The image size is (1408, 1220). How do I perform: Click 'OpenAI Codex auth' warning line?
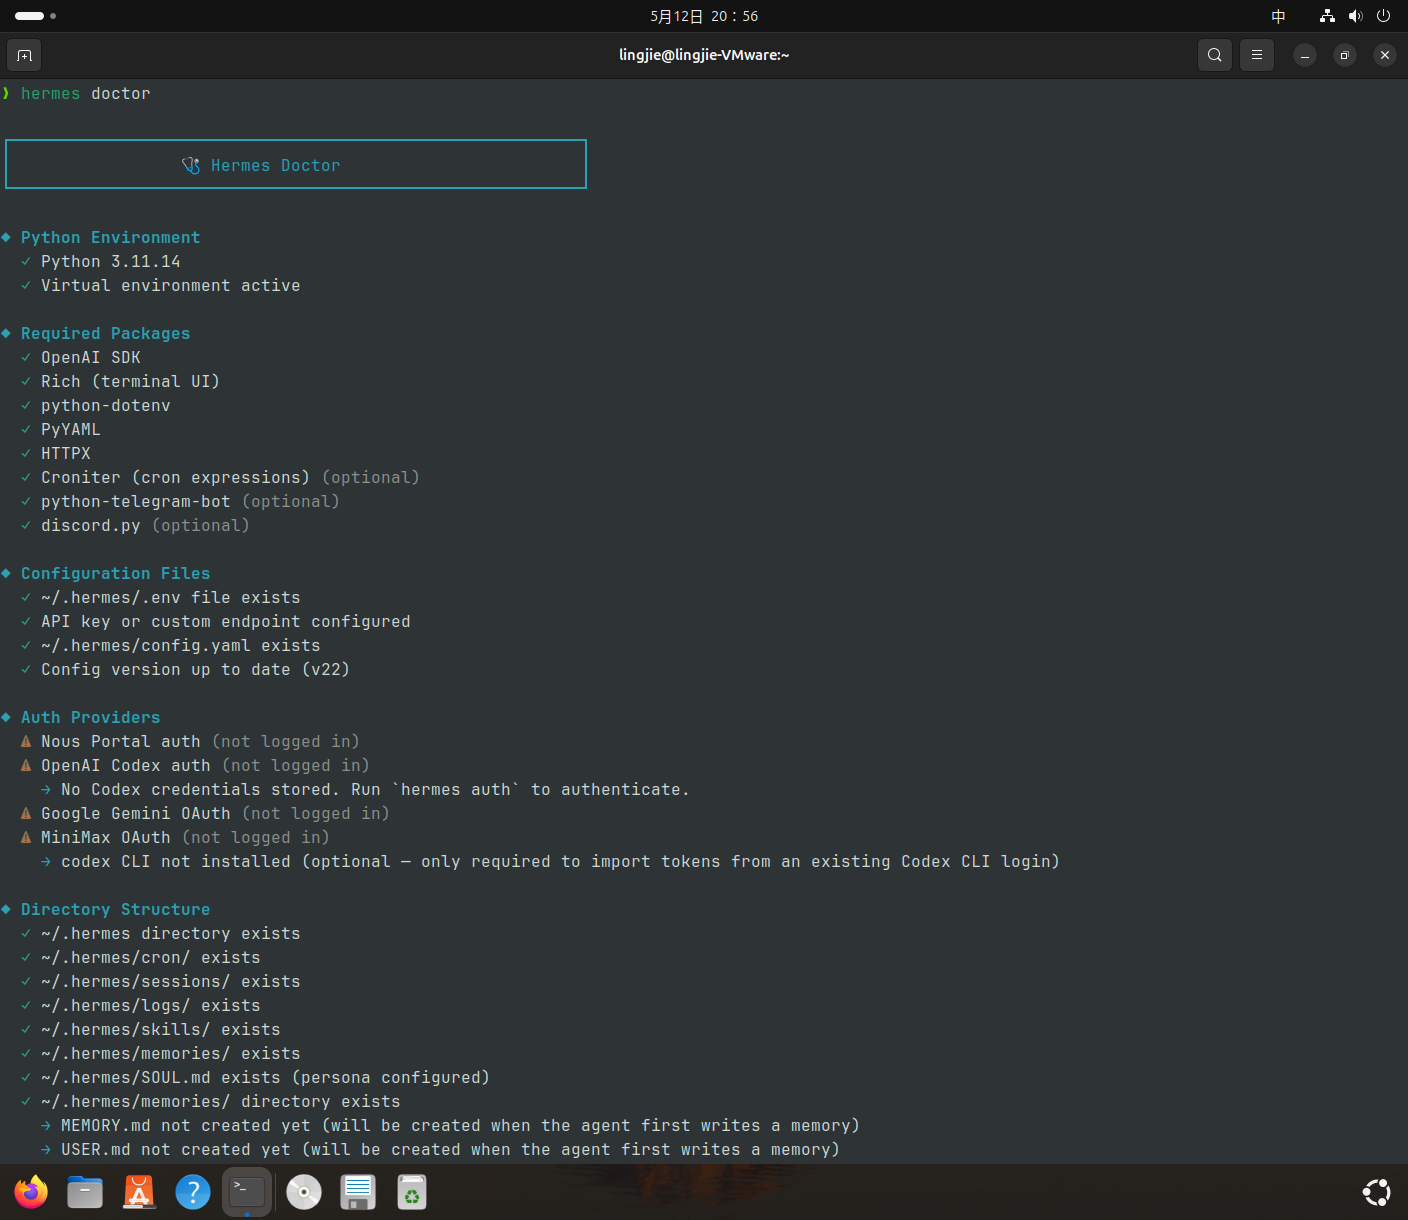pos(205,766)
